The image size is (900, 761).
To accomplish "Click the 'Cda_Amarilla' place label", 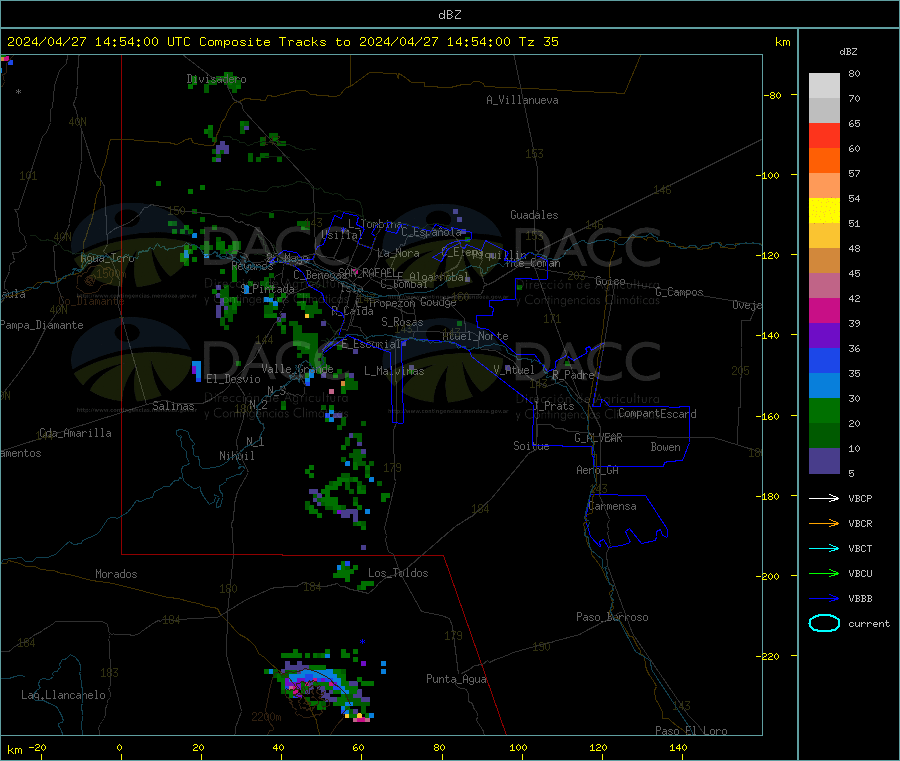I will coord(75,433).
